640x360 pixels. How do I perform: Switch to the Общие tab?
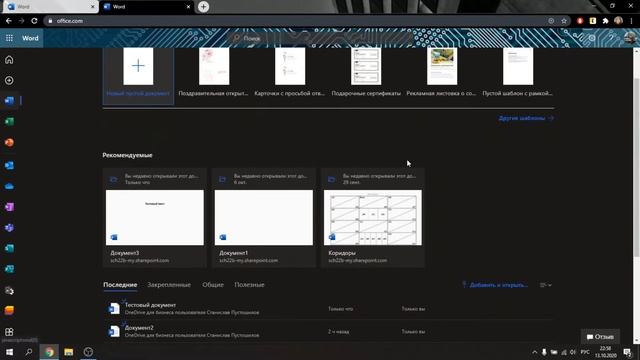point(213,284)
